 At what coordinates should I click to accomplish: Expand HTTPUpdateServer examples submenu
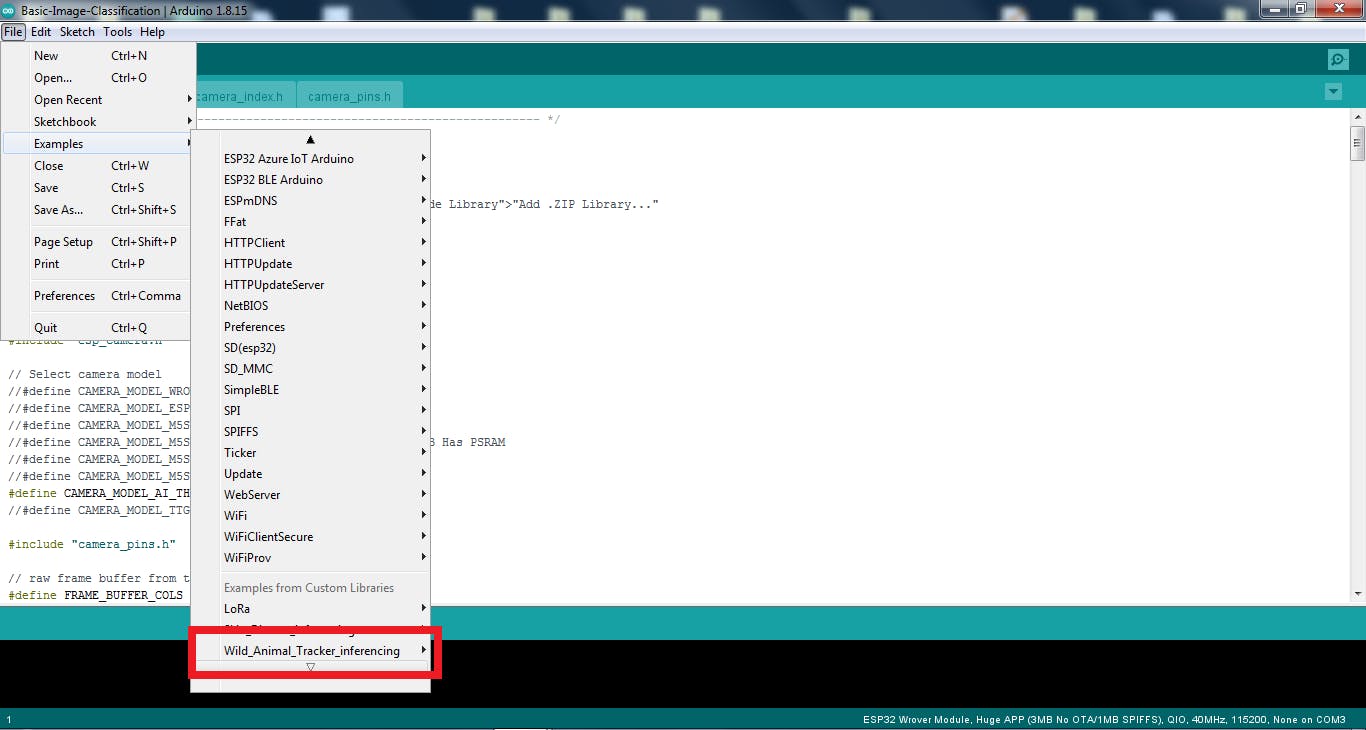pos(310,285)
